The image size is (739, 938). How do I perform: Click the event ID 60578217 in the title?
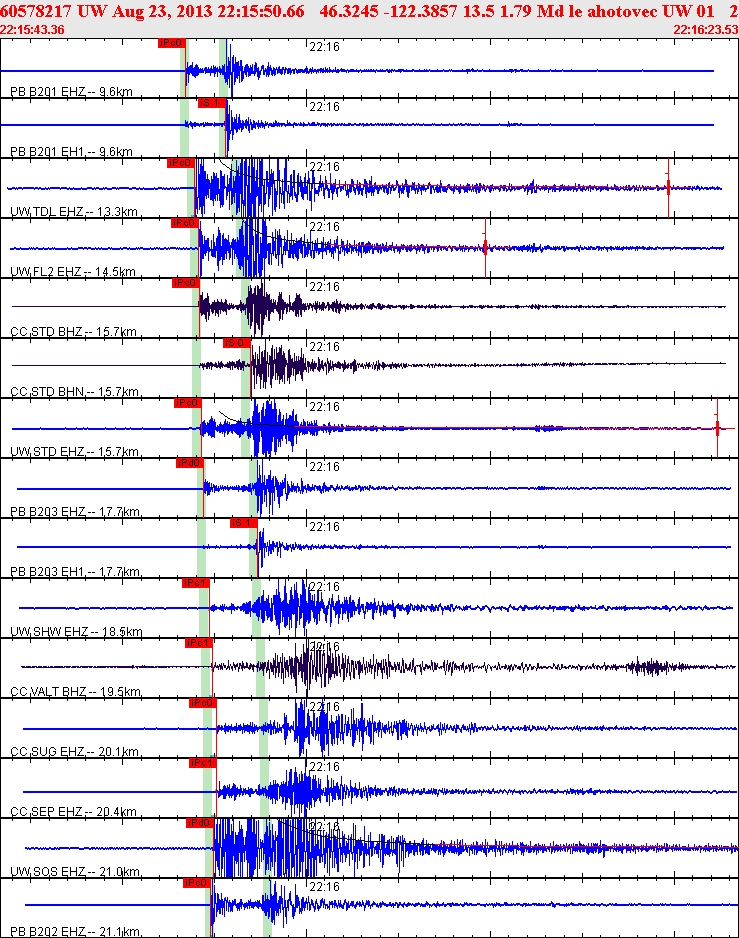click(x=35, y=11)
